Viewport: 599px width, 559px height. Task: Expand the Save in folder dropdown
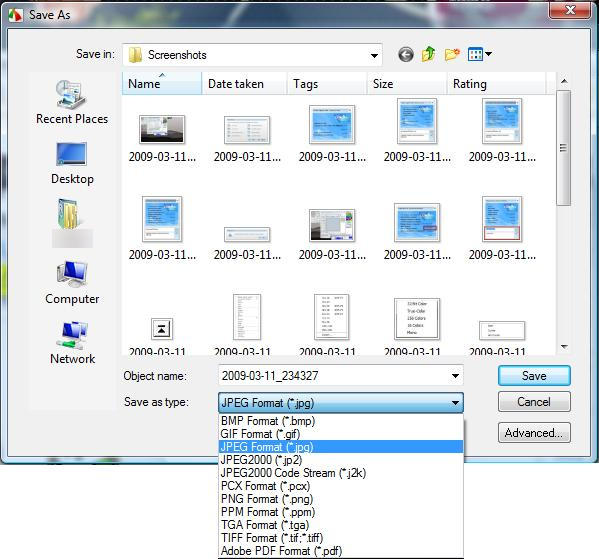pyautogui.click(x=374, y=55)
